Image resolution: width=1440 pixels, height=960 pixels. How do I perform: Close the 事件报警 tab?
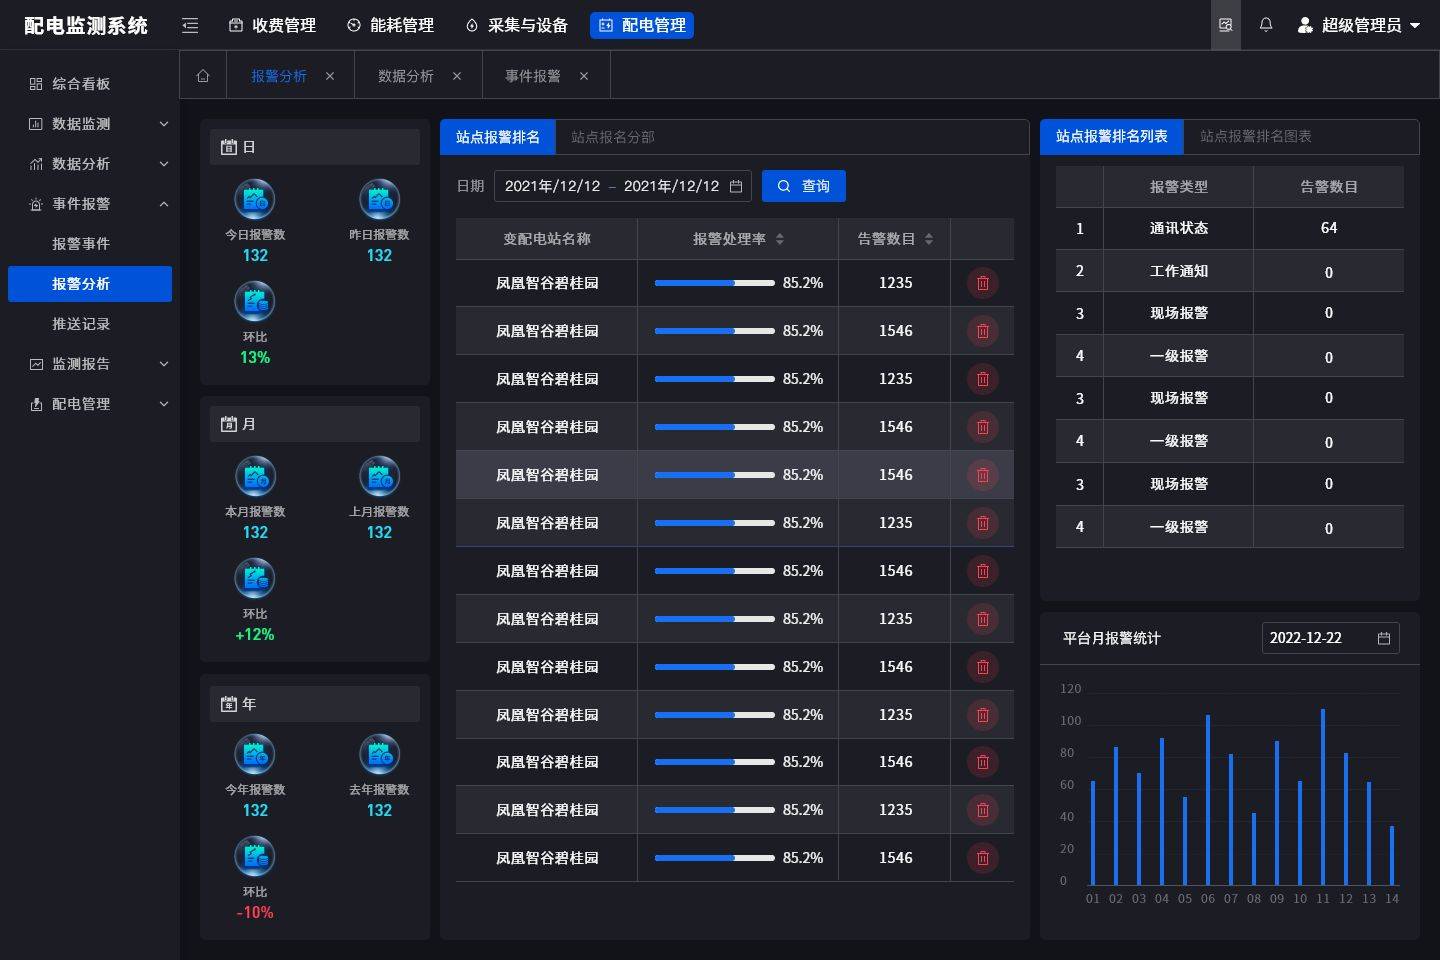point(584,76)
